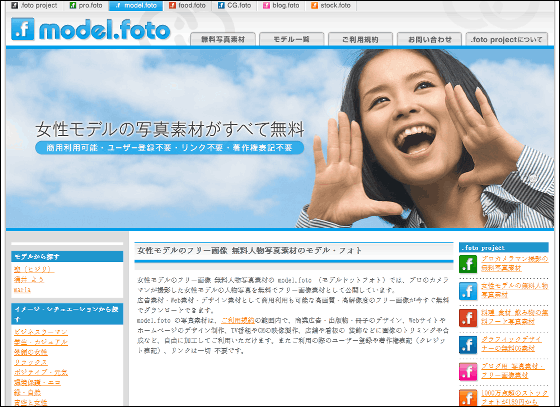Click the モデルから探す sidebar header
Viewport: 560px width, 407px height.
67,256
